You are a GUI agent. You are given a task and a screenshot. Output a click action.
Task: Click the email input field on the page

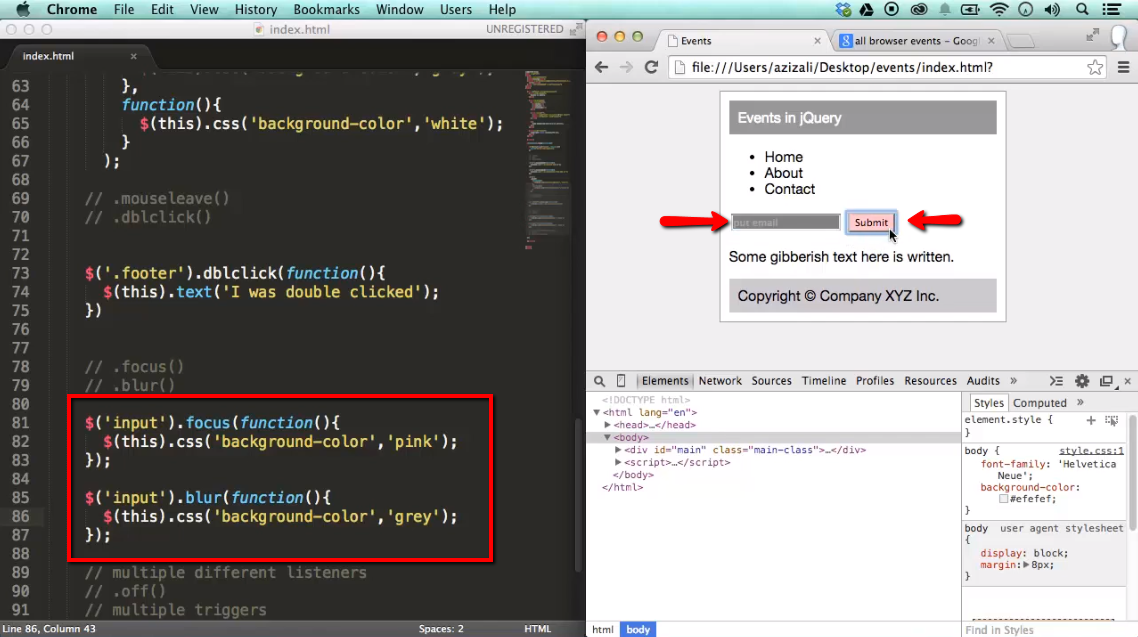pyautogui.click(x=786, y=221)
